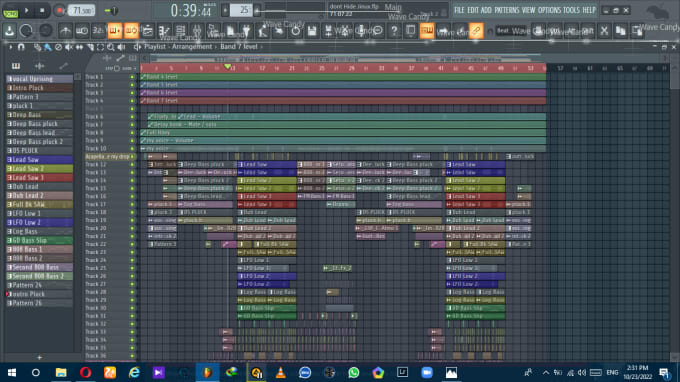Viewport: 680px width, 382px height.
Task: Select the Lead Saw pattern in the list
Action: [39, 160]
